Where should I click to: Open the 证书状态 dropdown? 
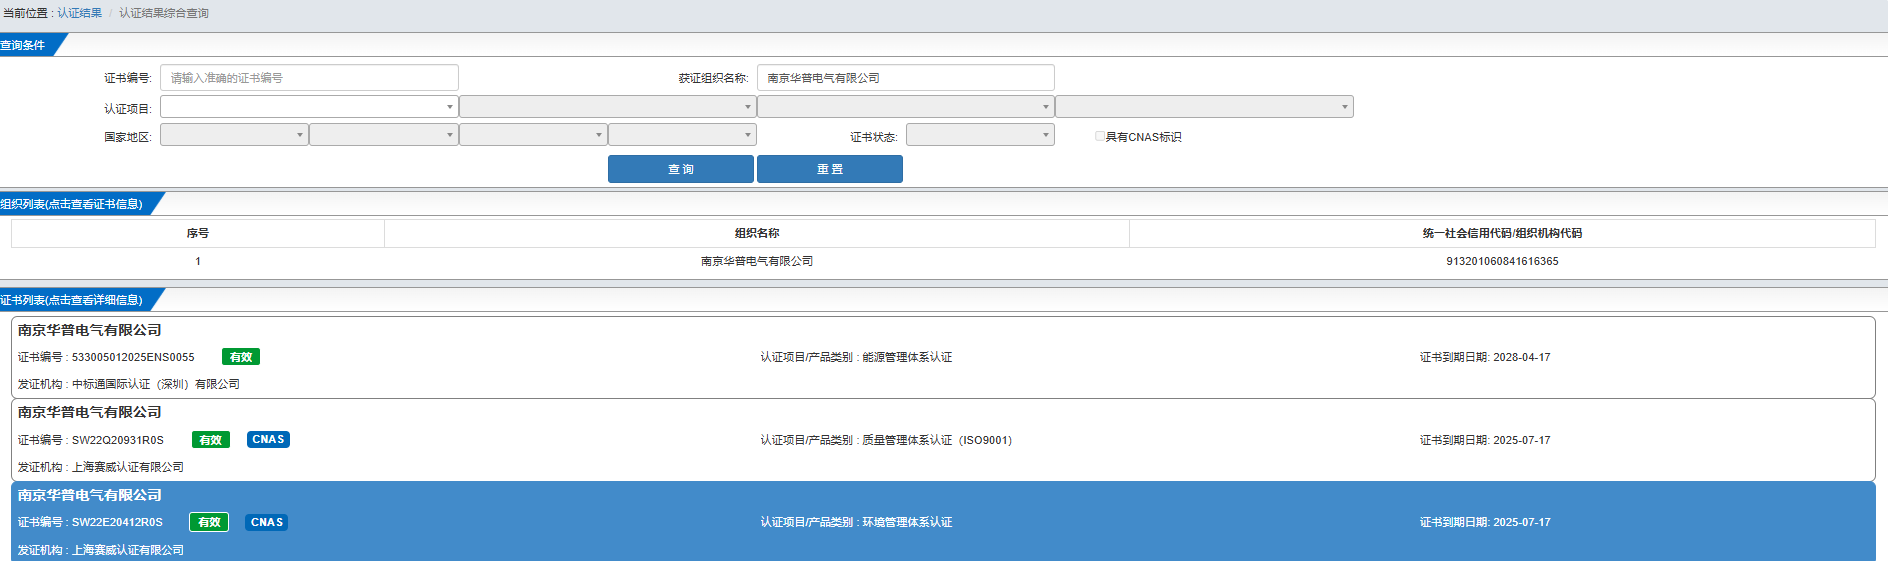(980, 135)
